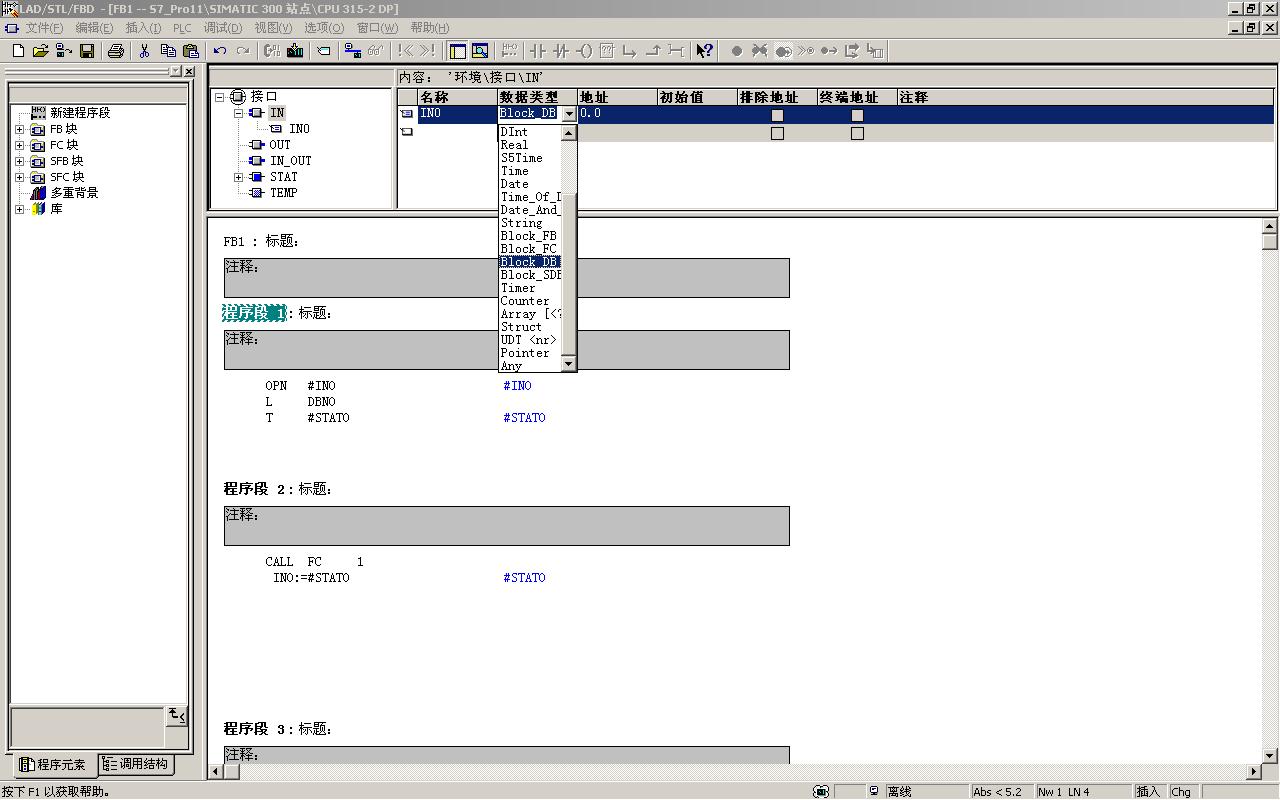Select Block_FB in the data type list

(x=529, y=236)
